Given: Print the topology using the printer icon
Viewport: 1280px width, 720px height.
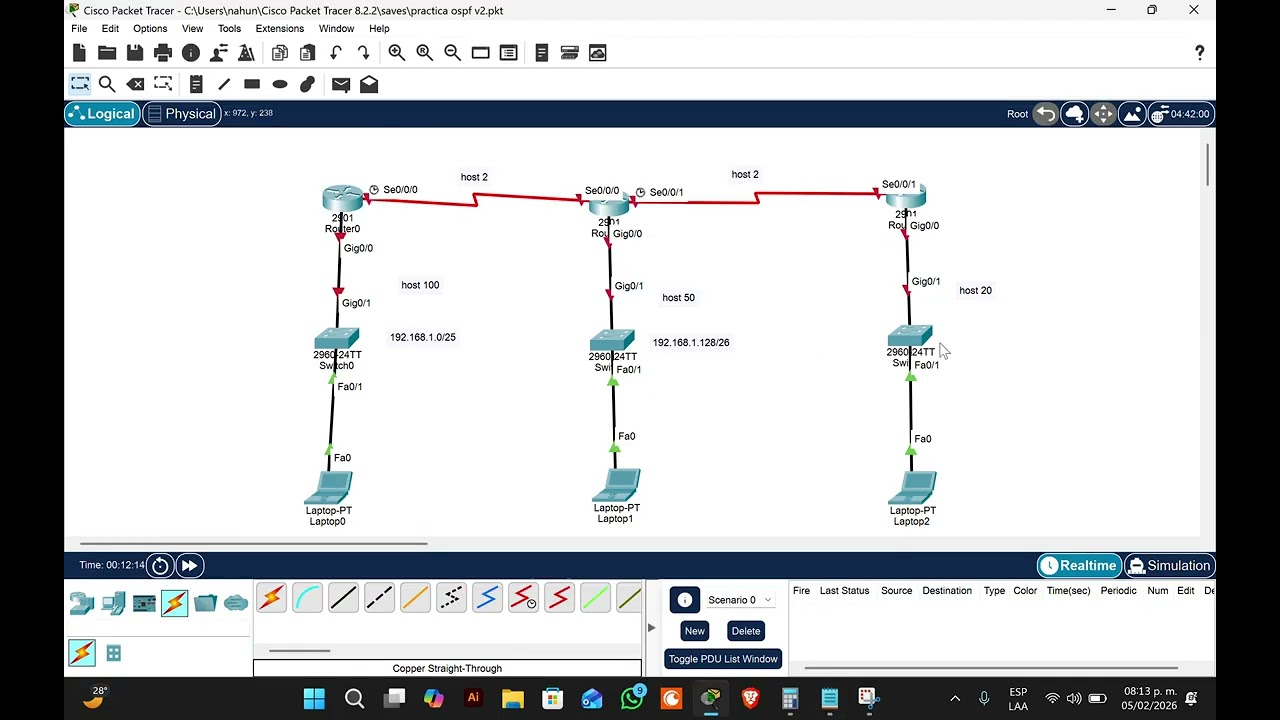Looking at the screenshot, I should (x=163, y=53).
